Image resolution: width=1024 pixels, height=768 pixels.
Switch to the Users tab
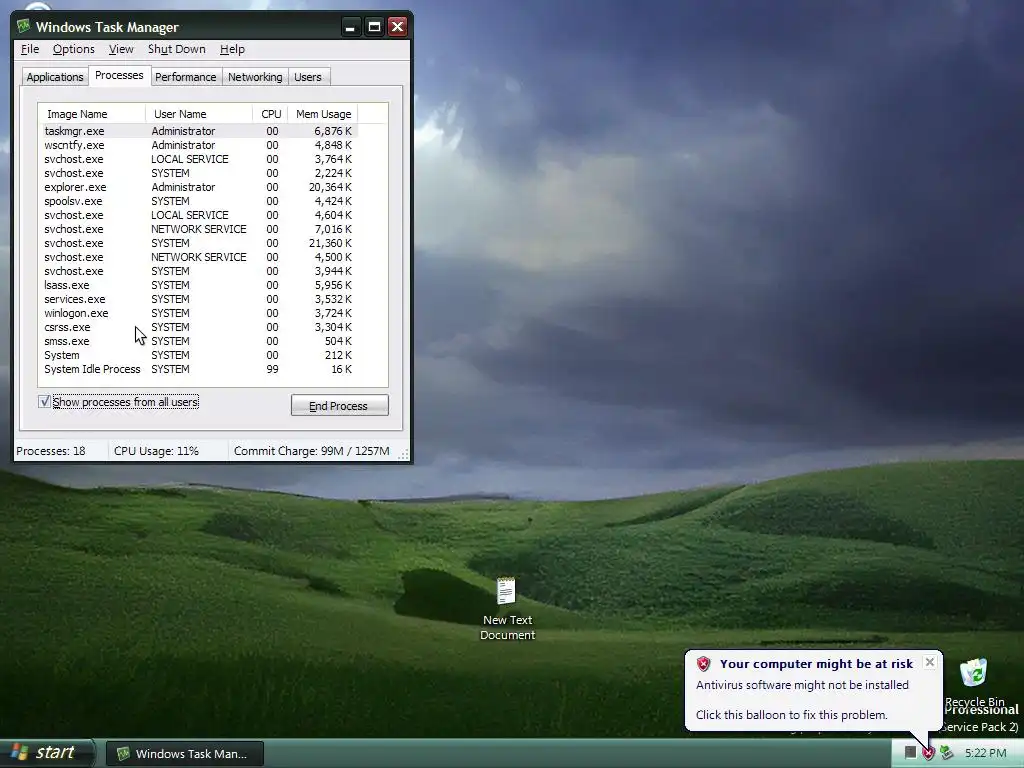(x=308, y=76)
